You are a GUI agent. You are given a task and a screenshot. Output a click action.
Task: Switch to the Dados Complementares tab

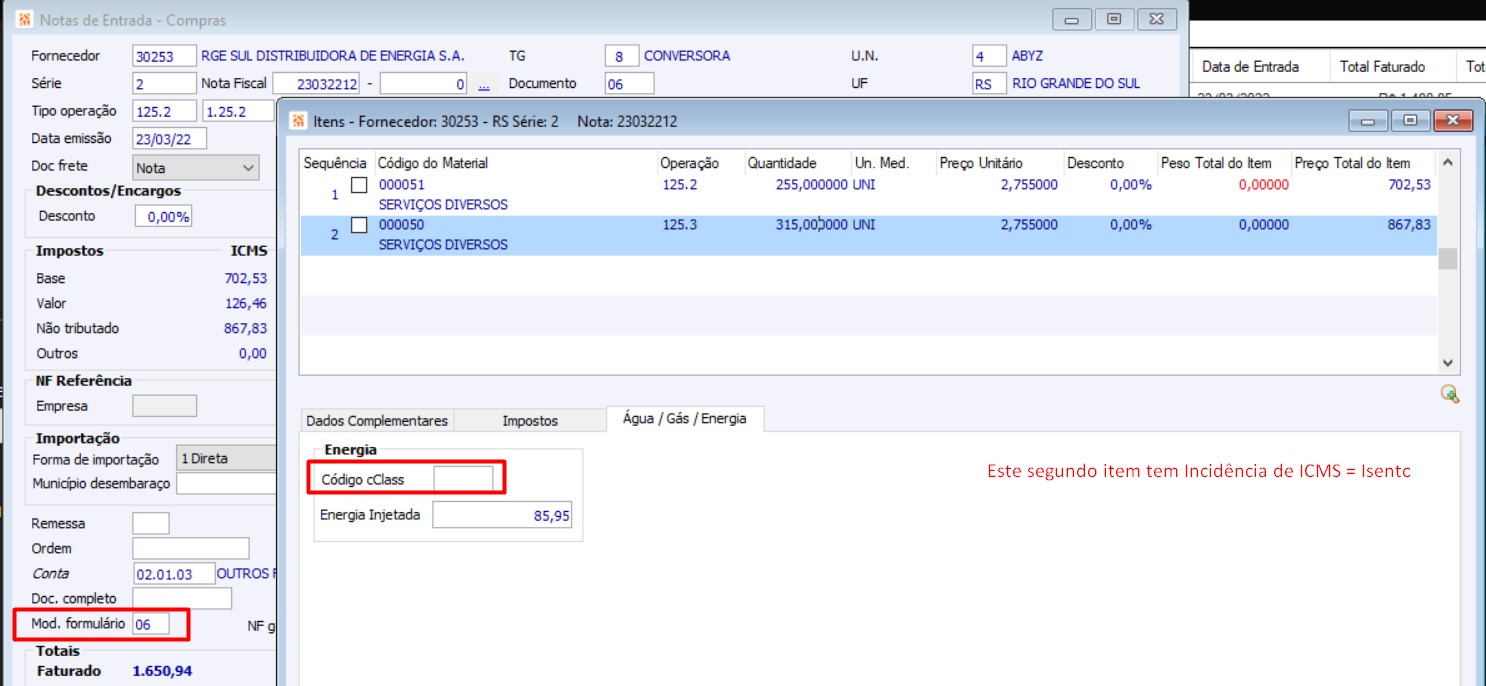[377, 421]
